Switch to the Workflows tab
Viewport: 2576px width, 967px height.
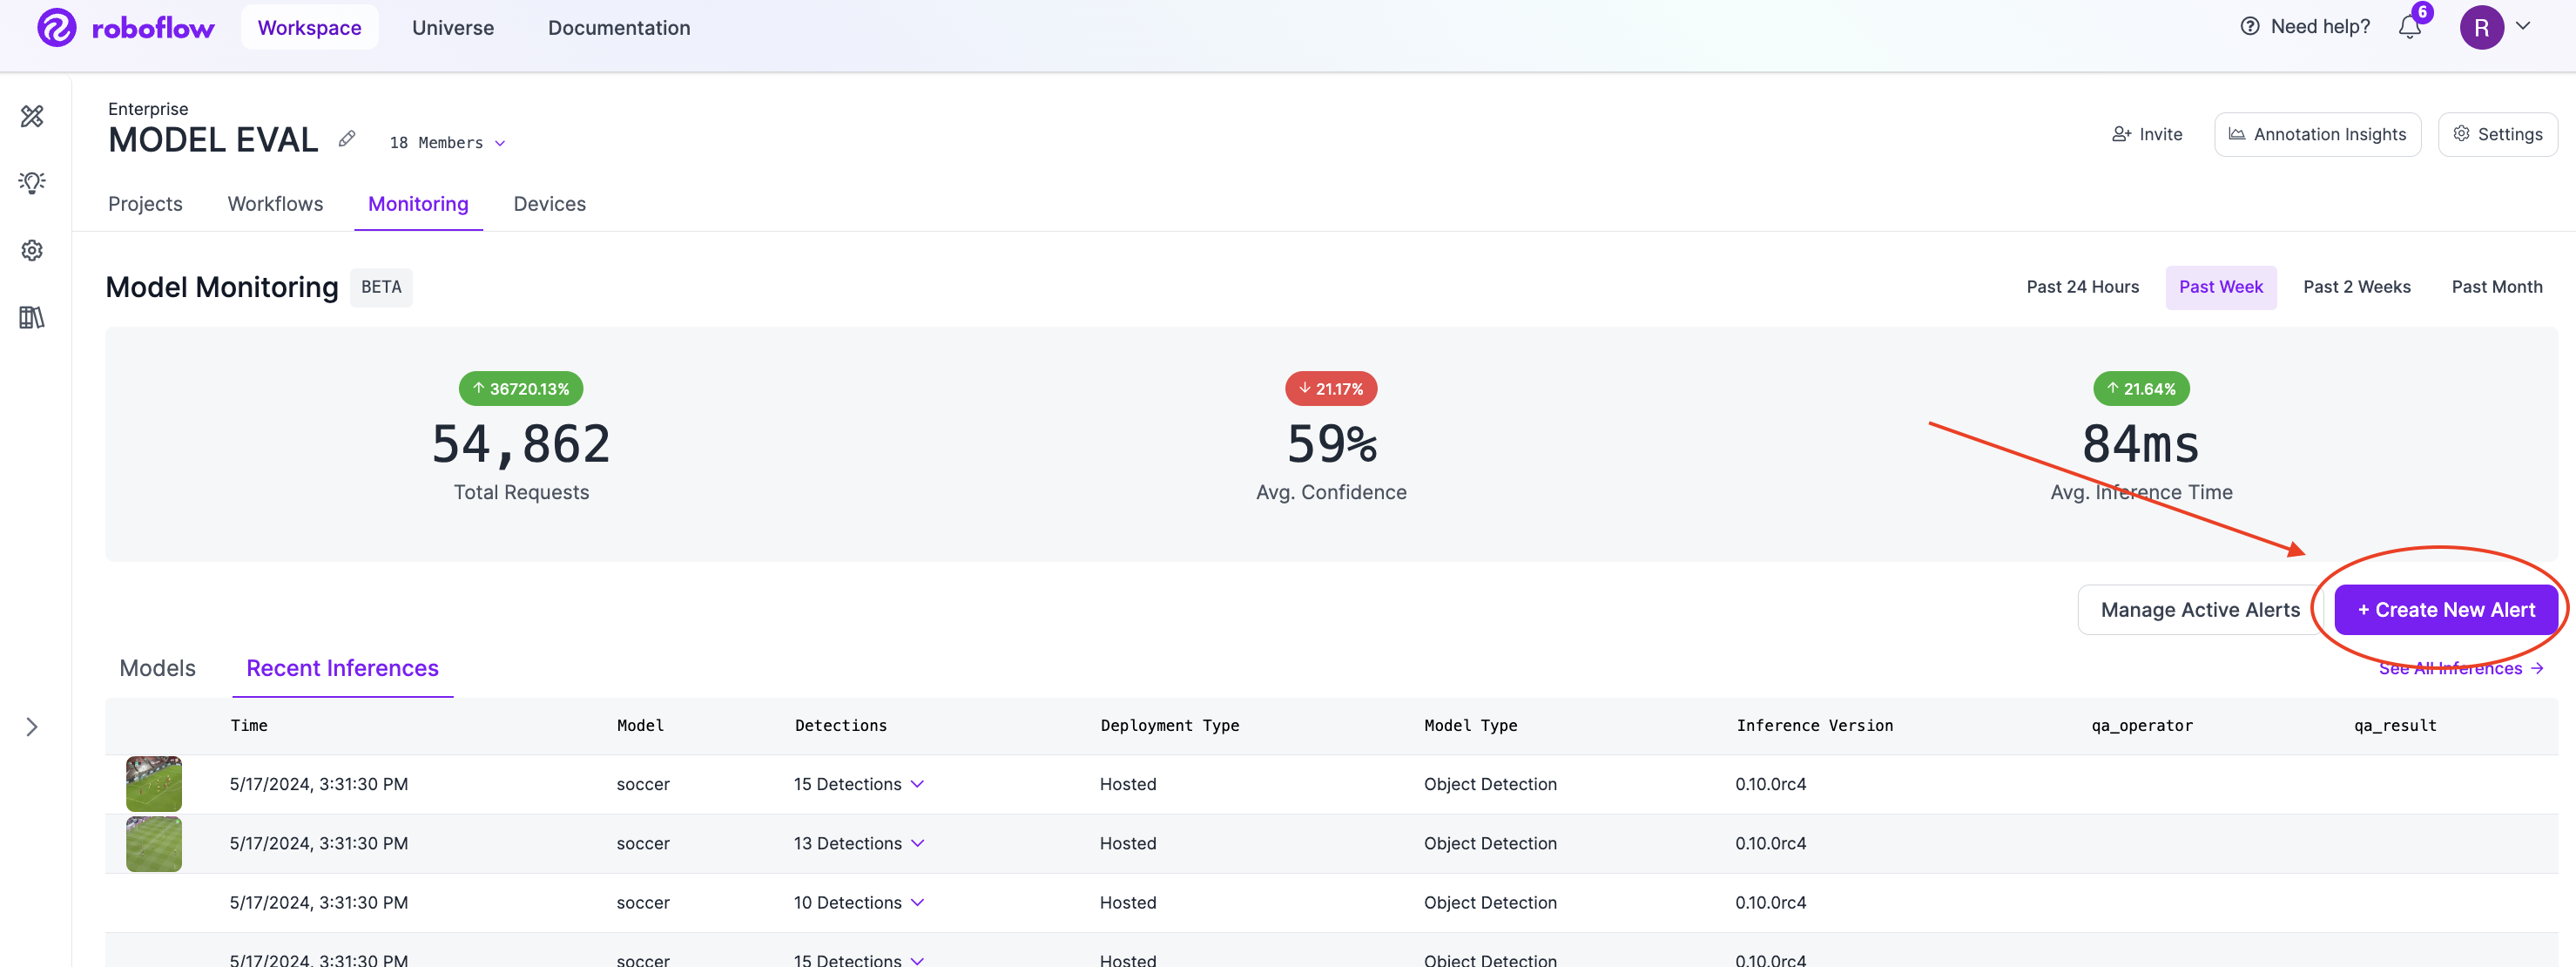click(x=275, y=204)
